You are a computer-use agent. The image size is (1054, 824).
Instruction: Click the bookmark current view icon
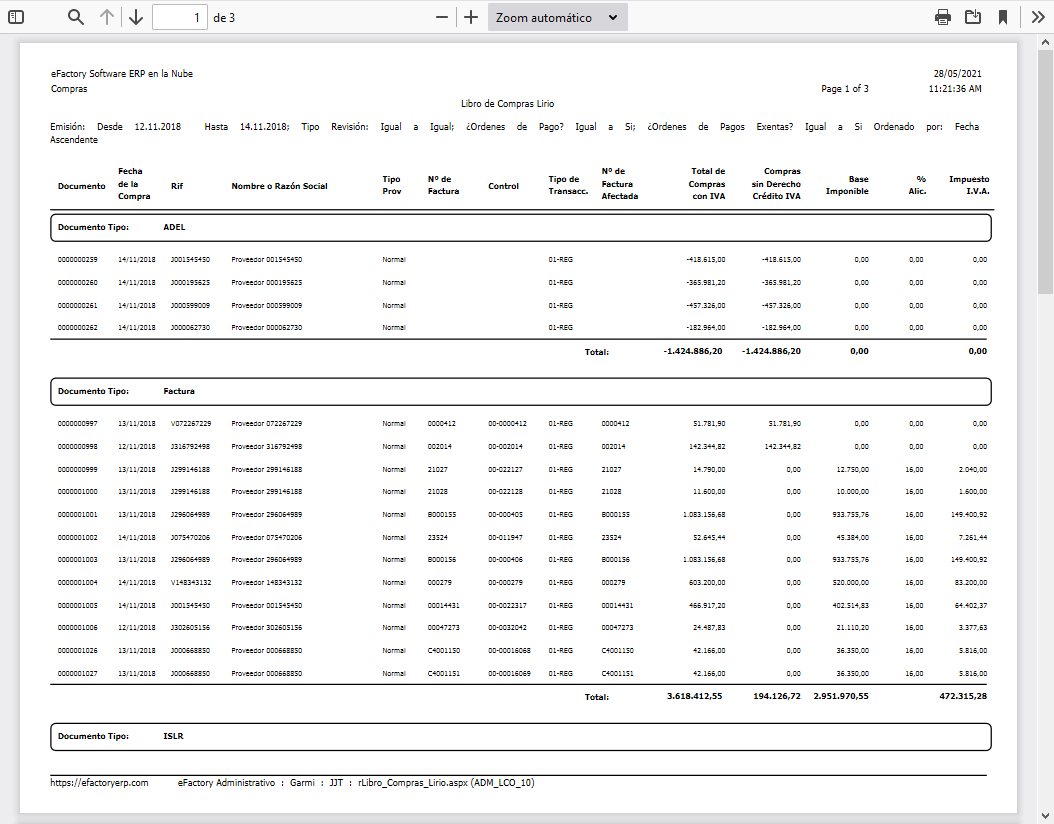tap(1002, 17)
